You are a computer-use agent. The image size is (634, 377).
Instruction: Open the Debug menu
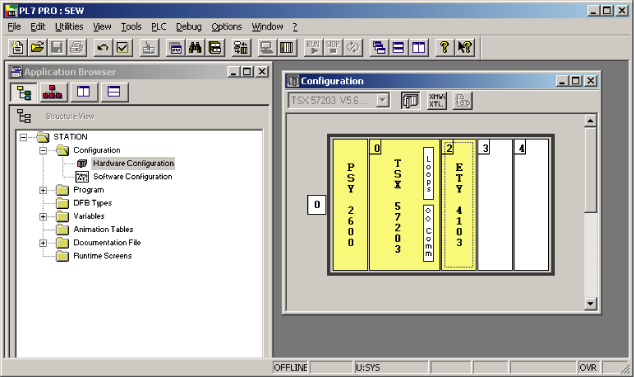click(188, 27)
